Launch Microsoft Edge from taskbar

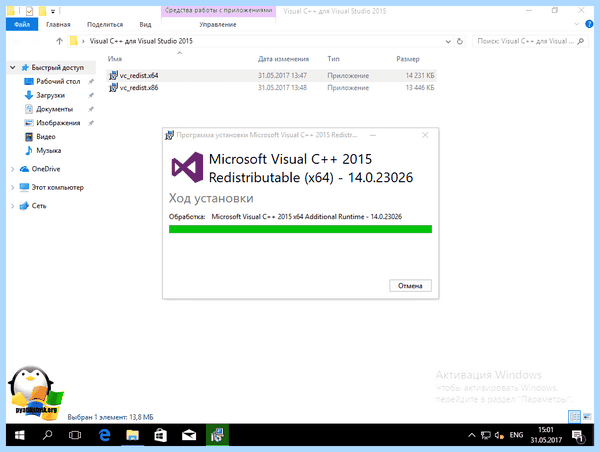click(x=104, y=435)
